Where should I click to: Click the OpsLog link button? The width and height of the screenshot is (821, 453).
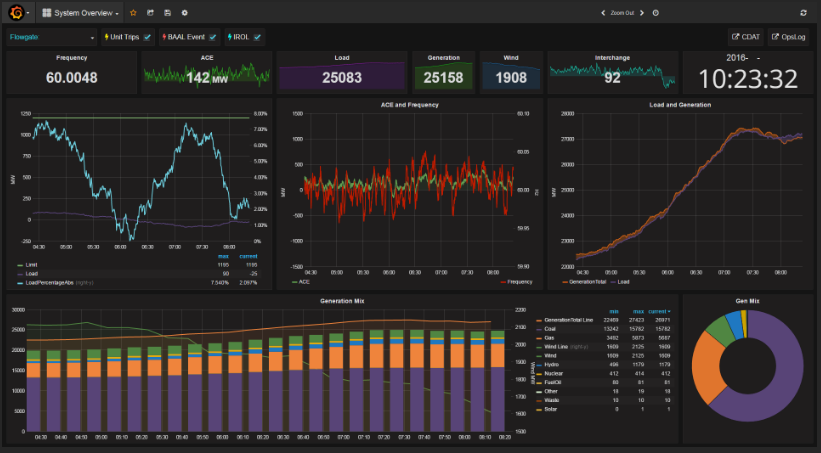788,37
